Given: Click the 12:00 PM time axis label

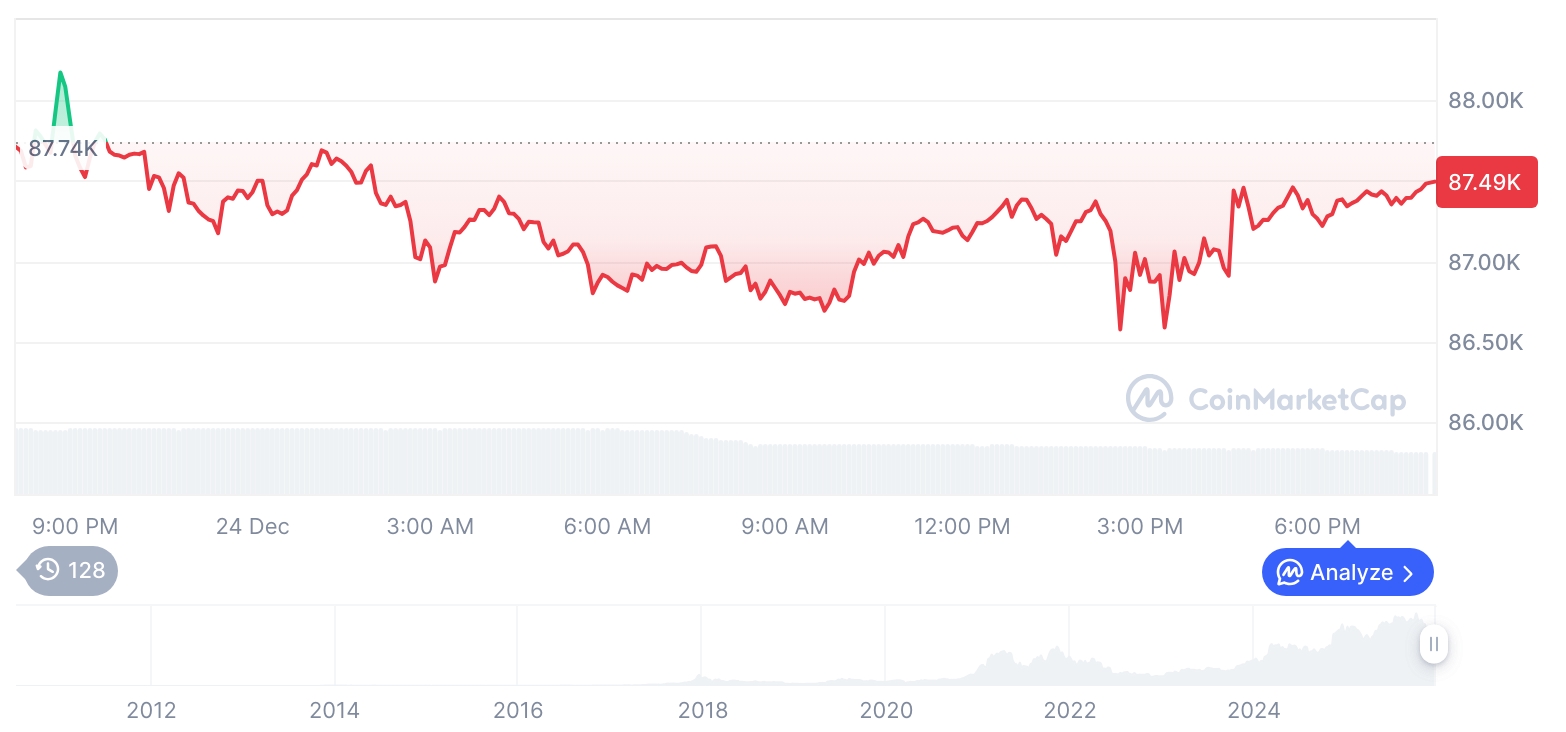Looking at the screenshot, I should [x=962, y=526].
